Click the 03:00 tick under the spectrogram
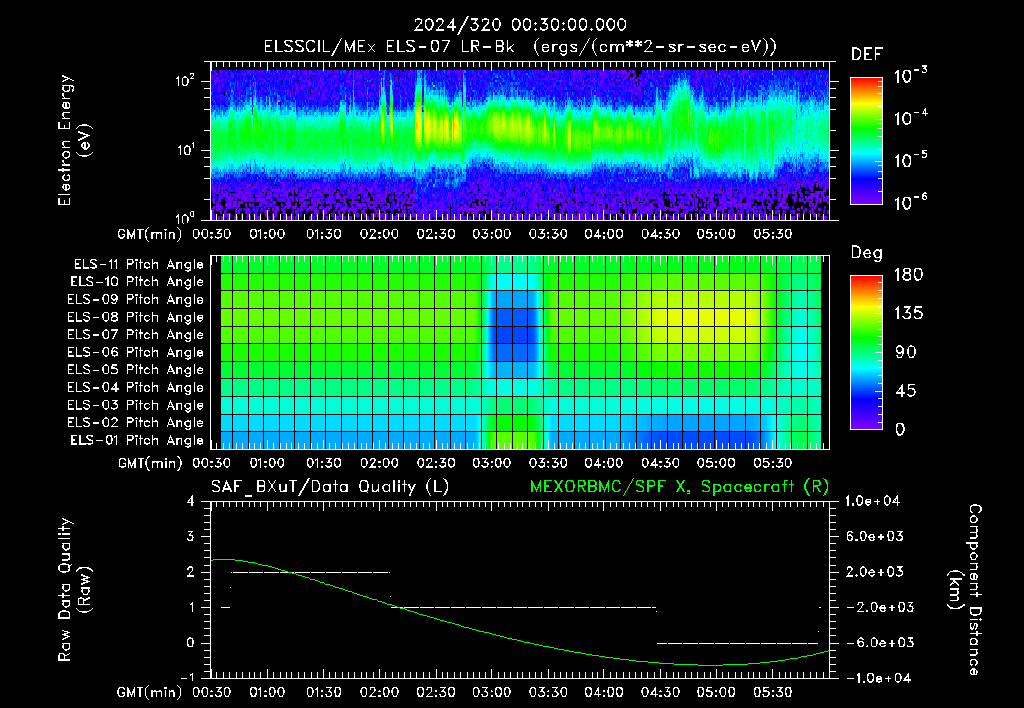The image size is (1024, 708). (491, 234)
